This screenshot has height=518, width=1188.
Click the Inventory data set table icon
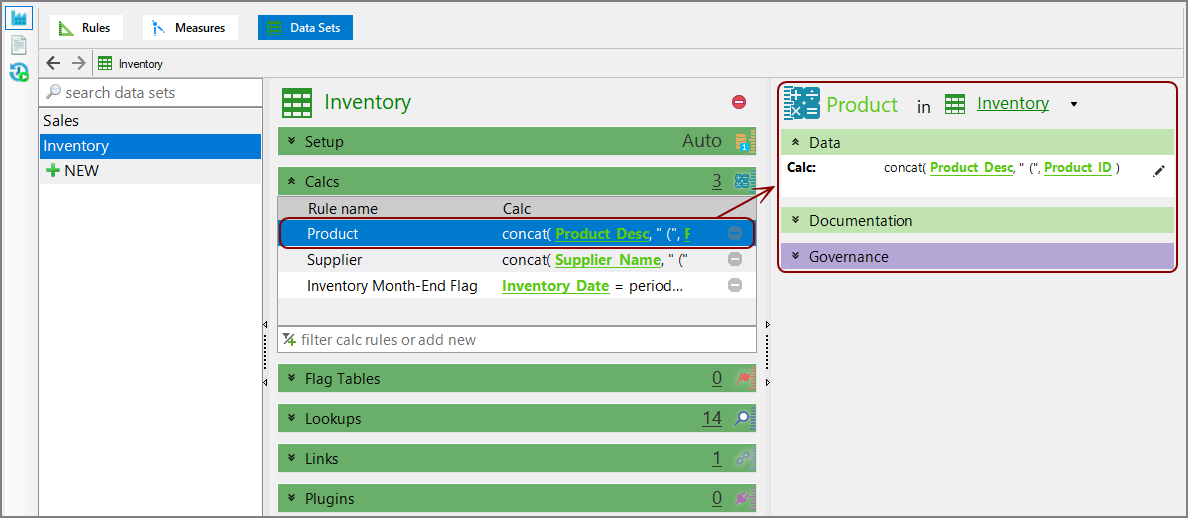pyautogui.click(x=297, y=103)
